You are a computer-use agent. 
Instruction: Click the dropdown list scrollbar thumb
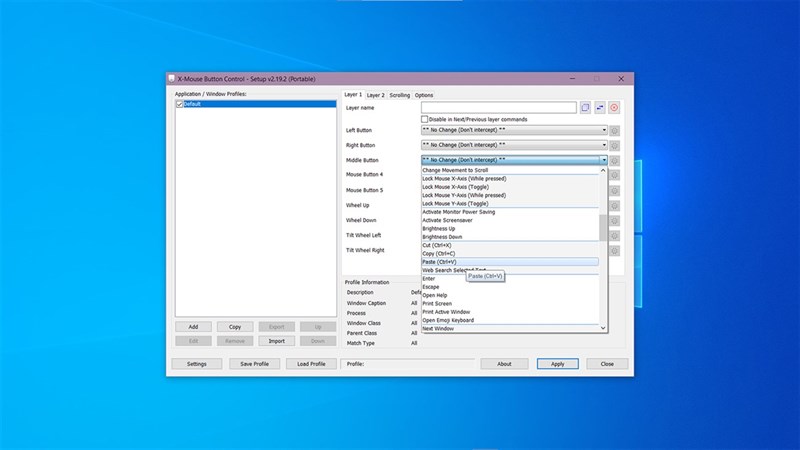point(604,228)
